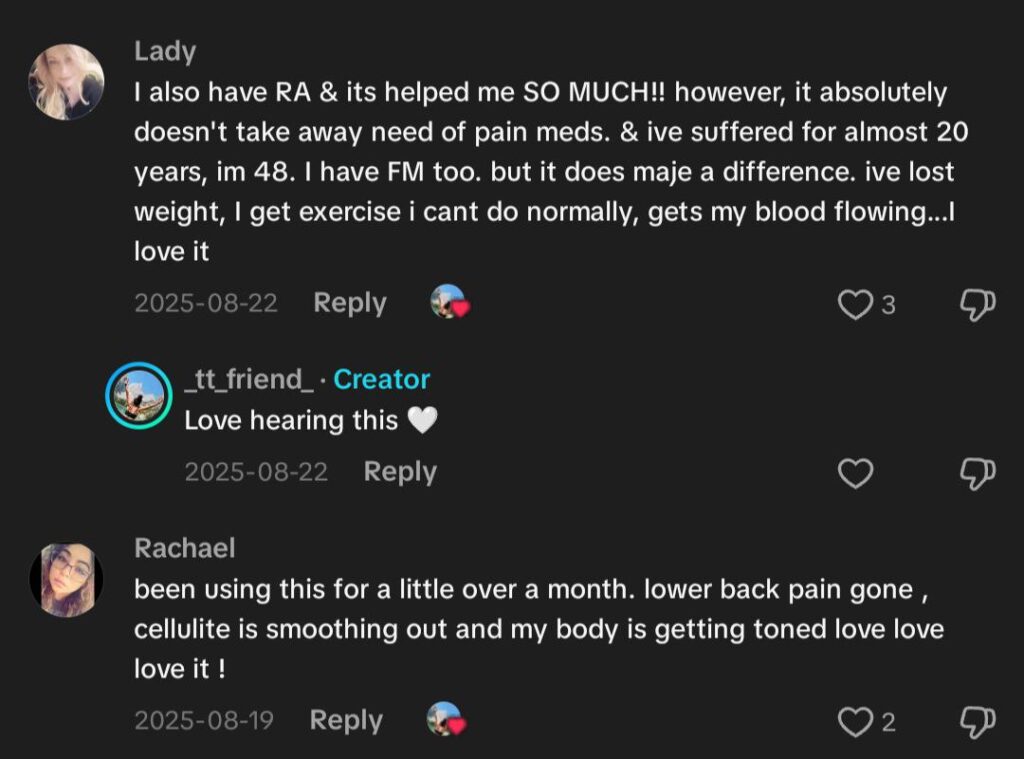This screenshot has height=759, width=1024.
Task: Like Lady's comment with the heart
Action: (x=855, y=305)
